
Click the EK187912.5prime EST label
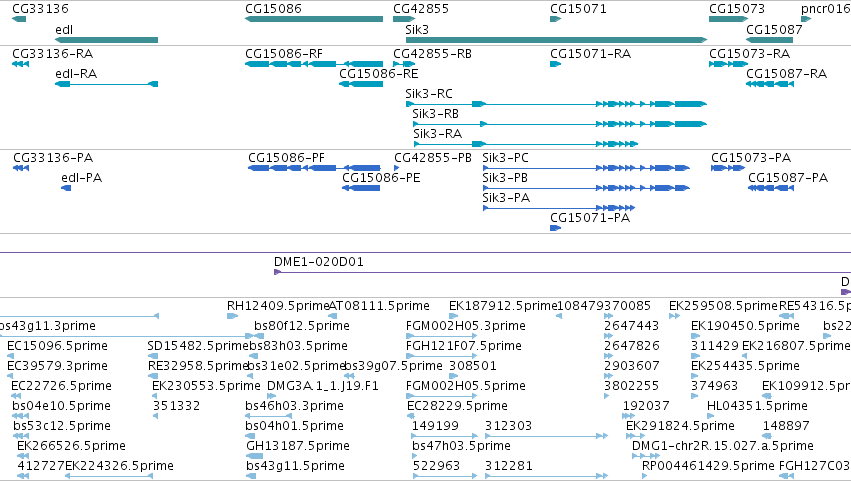pyautogui.click(x=503, y=306)
